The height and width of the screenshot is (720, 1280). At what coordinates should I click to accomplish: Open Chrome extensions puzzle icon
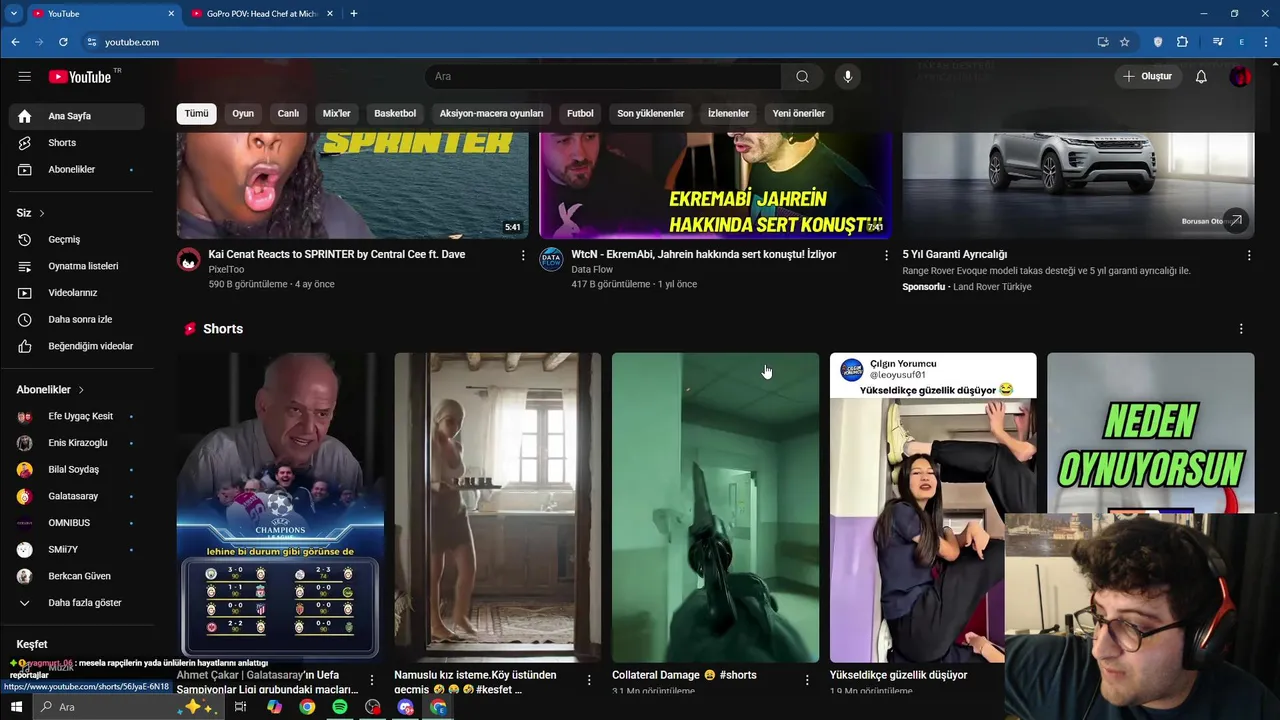tap(1182, 42)
